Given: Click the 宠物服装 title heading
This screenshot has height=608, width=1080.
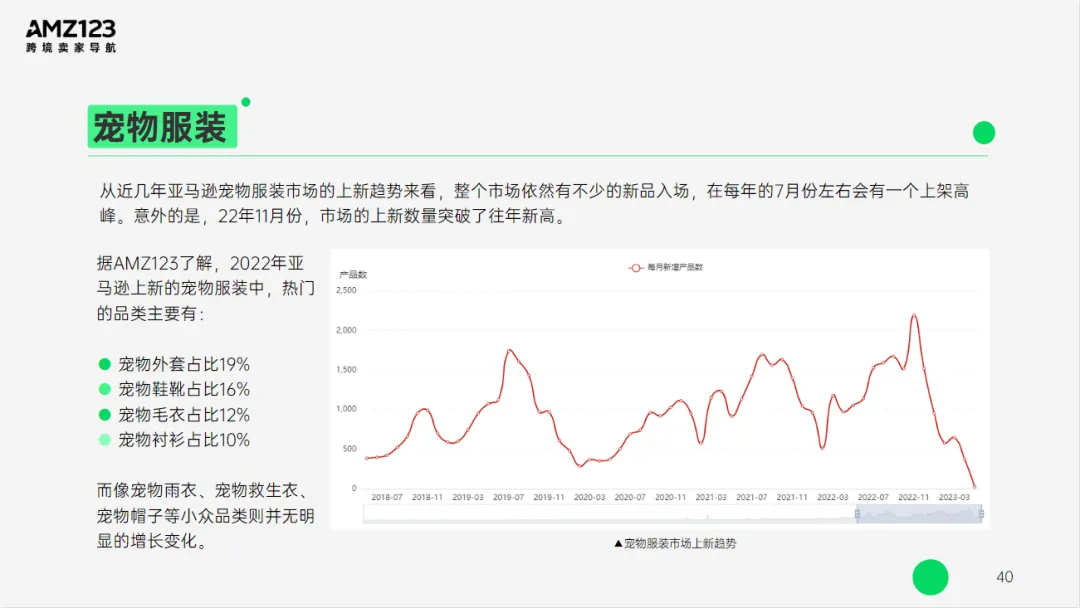Looking at the screenshot, I should [x=162, y=127].
